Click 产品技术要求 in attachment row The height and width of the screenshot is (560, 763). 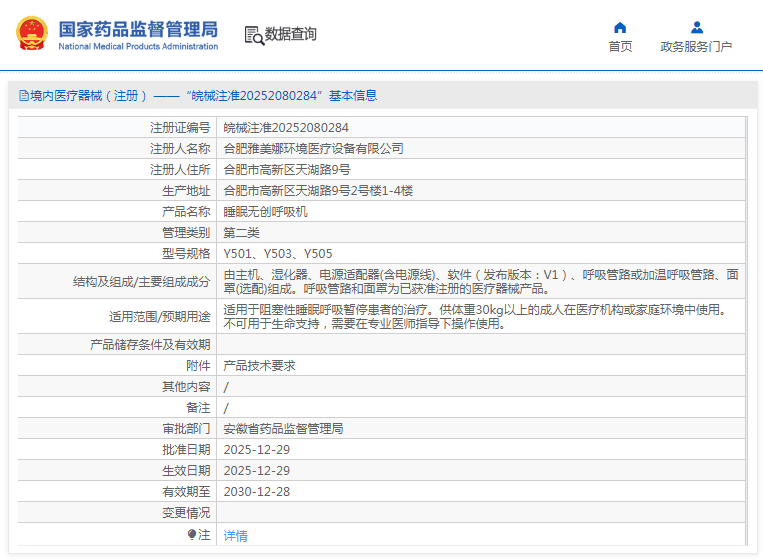point(259,366)
